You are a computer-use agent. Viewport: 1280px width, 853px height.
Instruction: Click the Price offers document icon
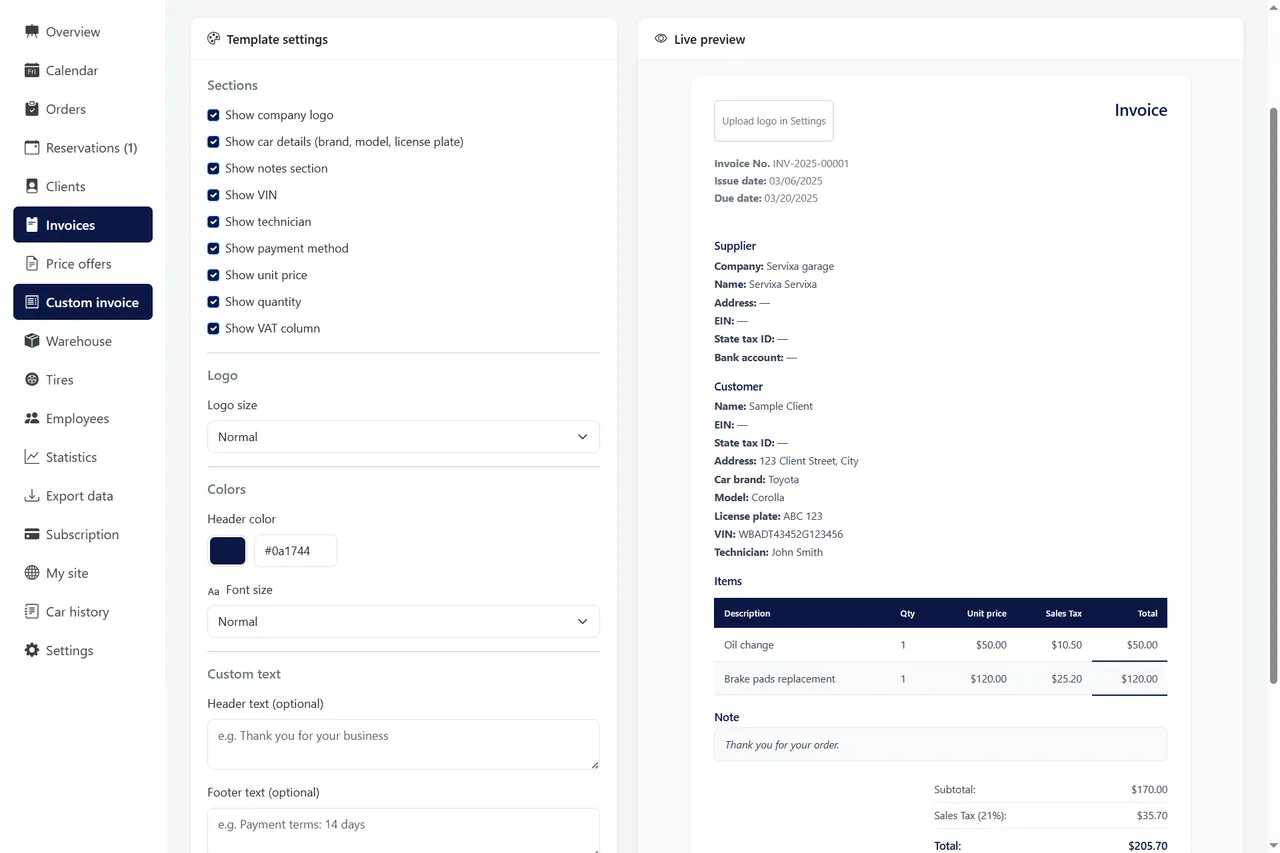(32, 264)
